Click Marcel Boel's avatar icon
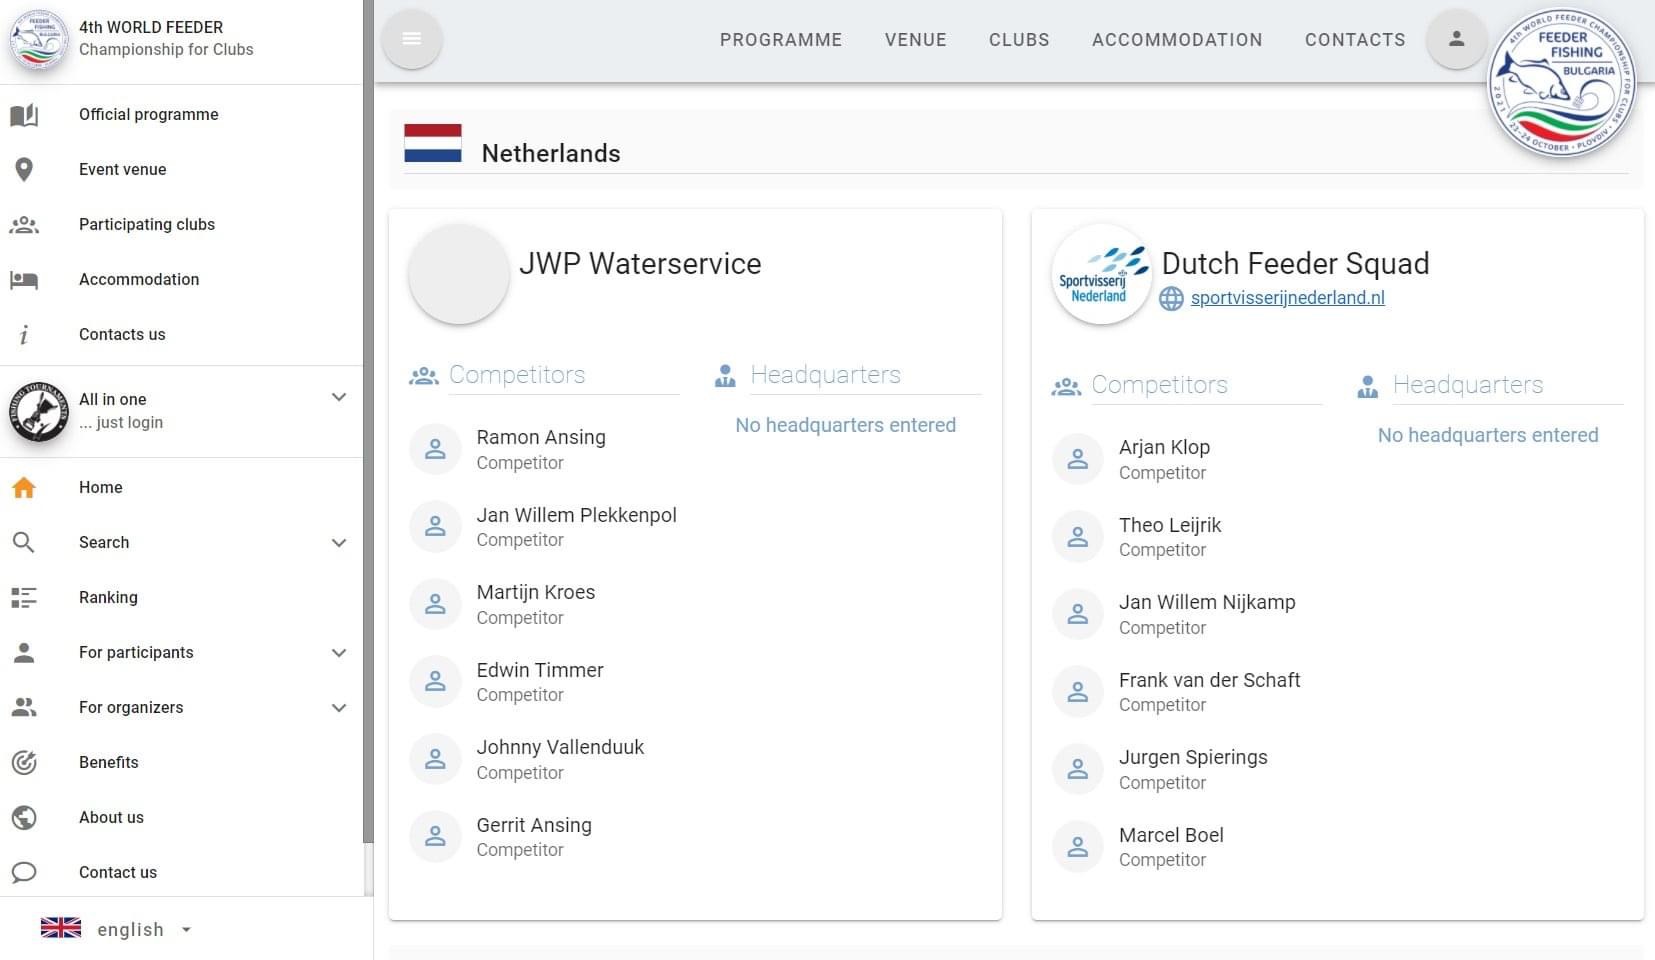This screenshot has width=1655, height=960. 1078,847
